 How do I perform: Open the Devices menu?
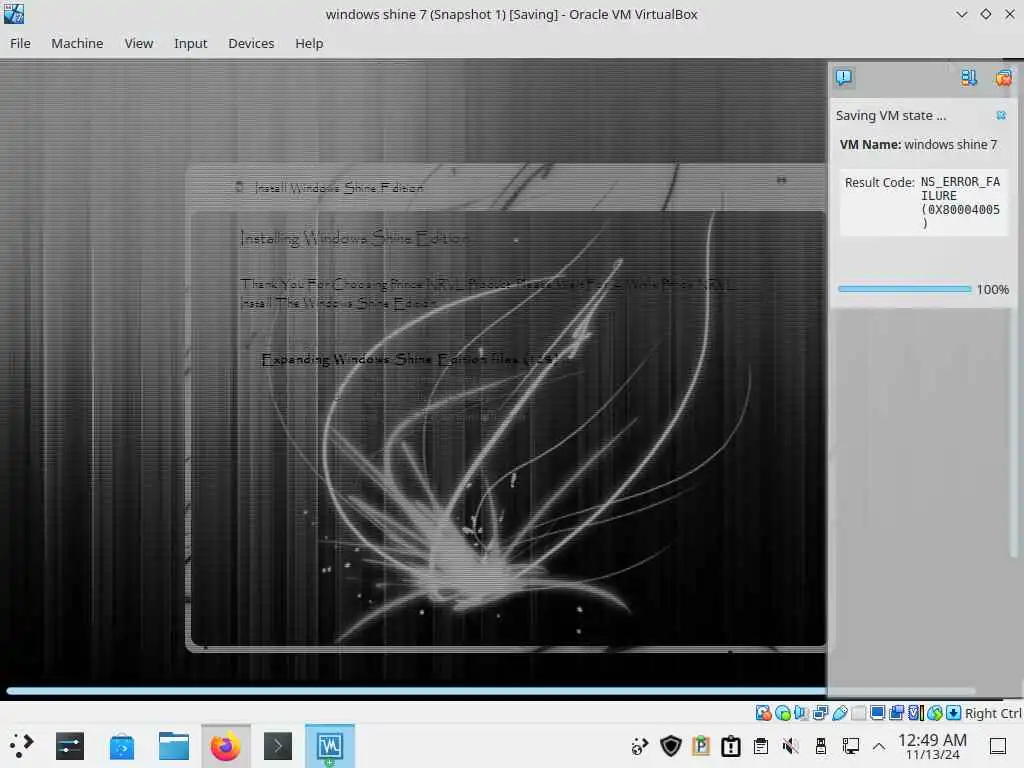tap(251, 43)
